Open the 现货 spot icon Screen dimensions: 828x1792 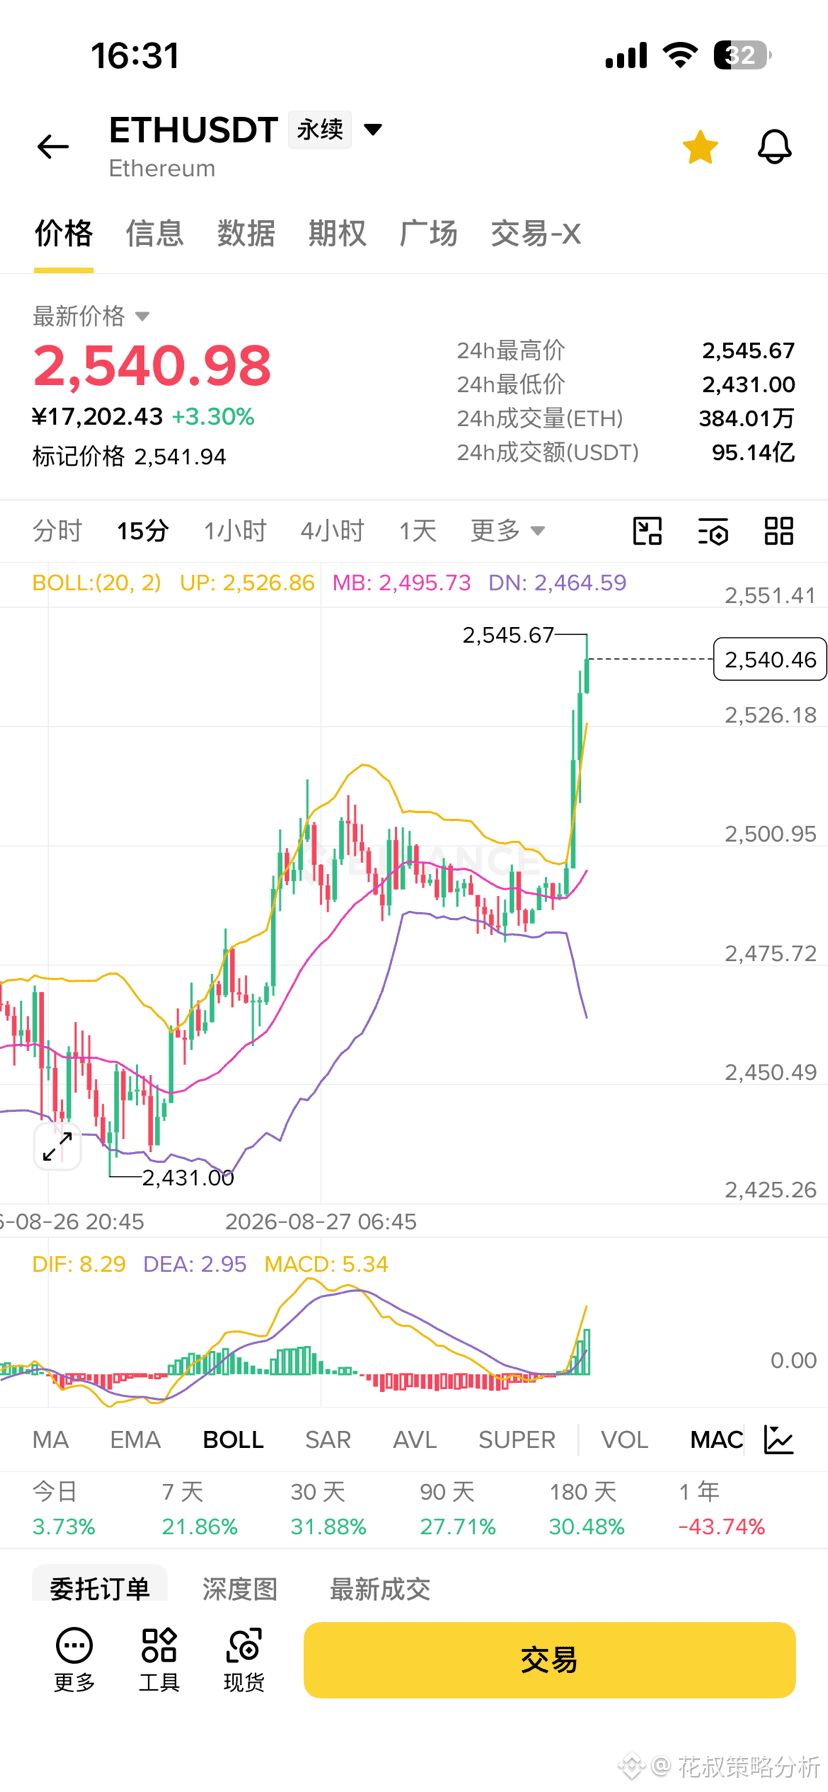point(244,1660)
